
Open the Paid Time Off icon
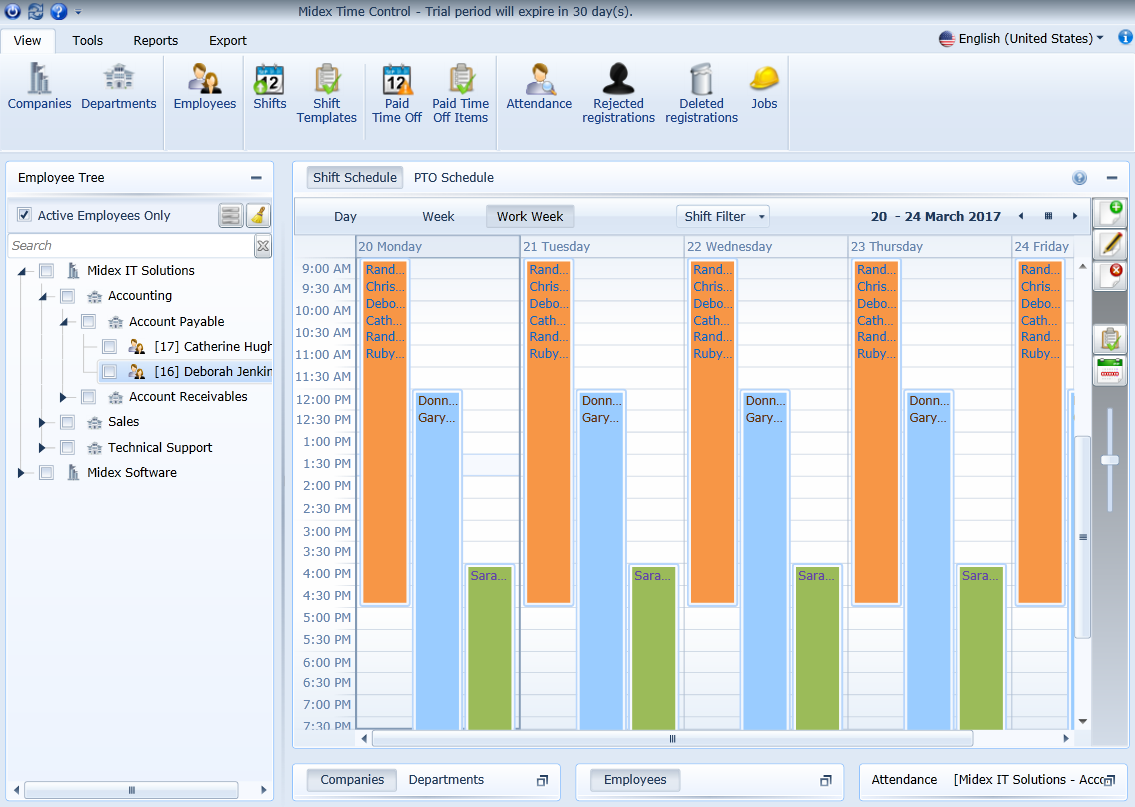396,90
